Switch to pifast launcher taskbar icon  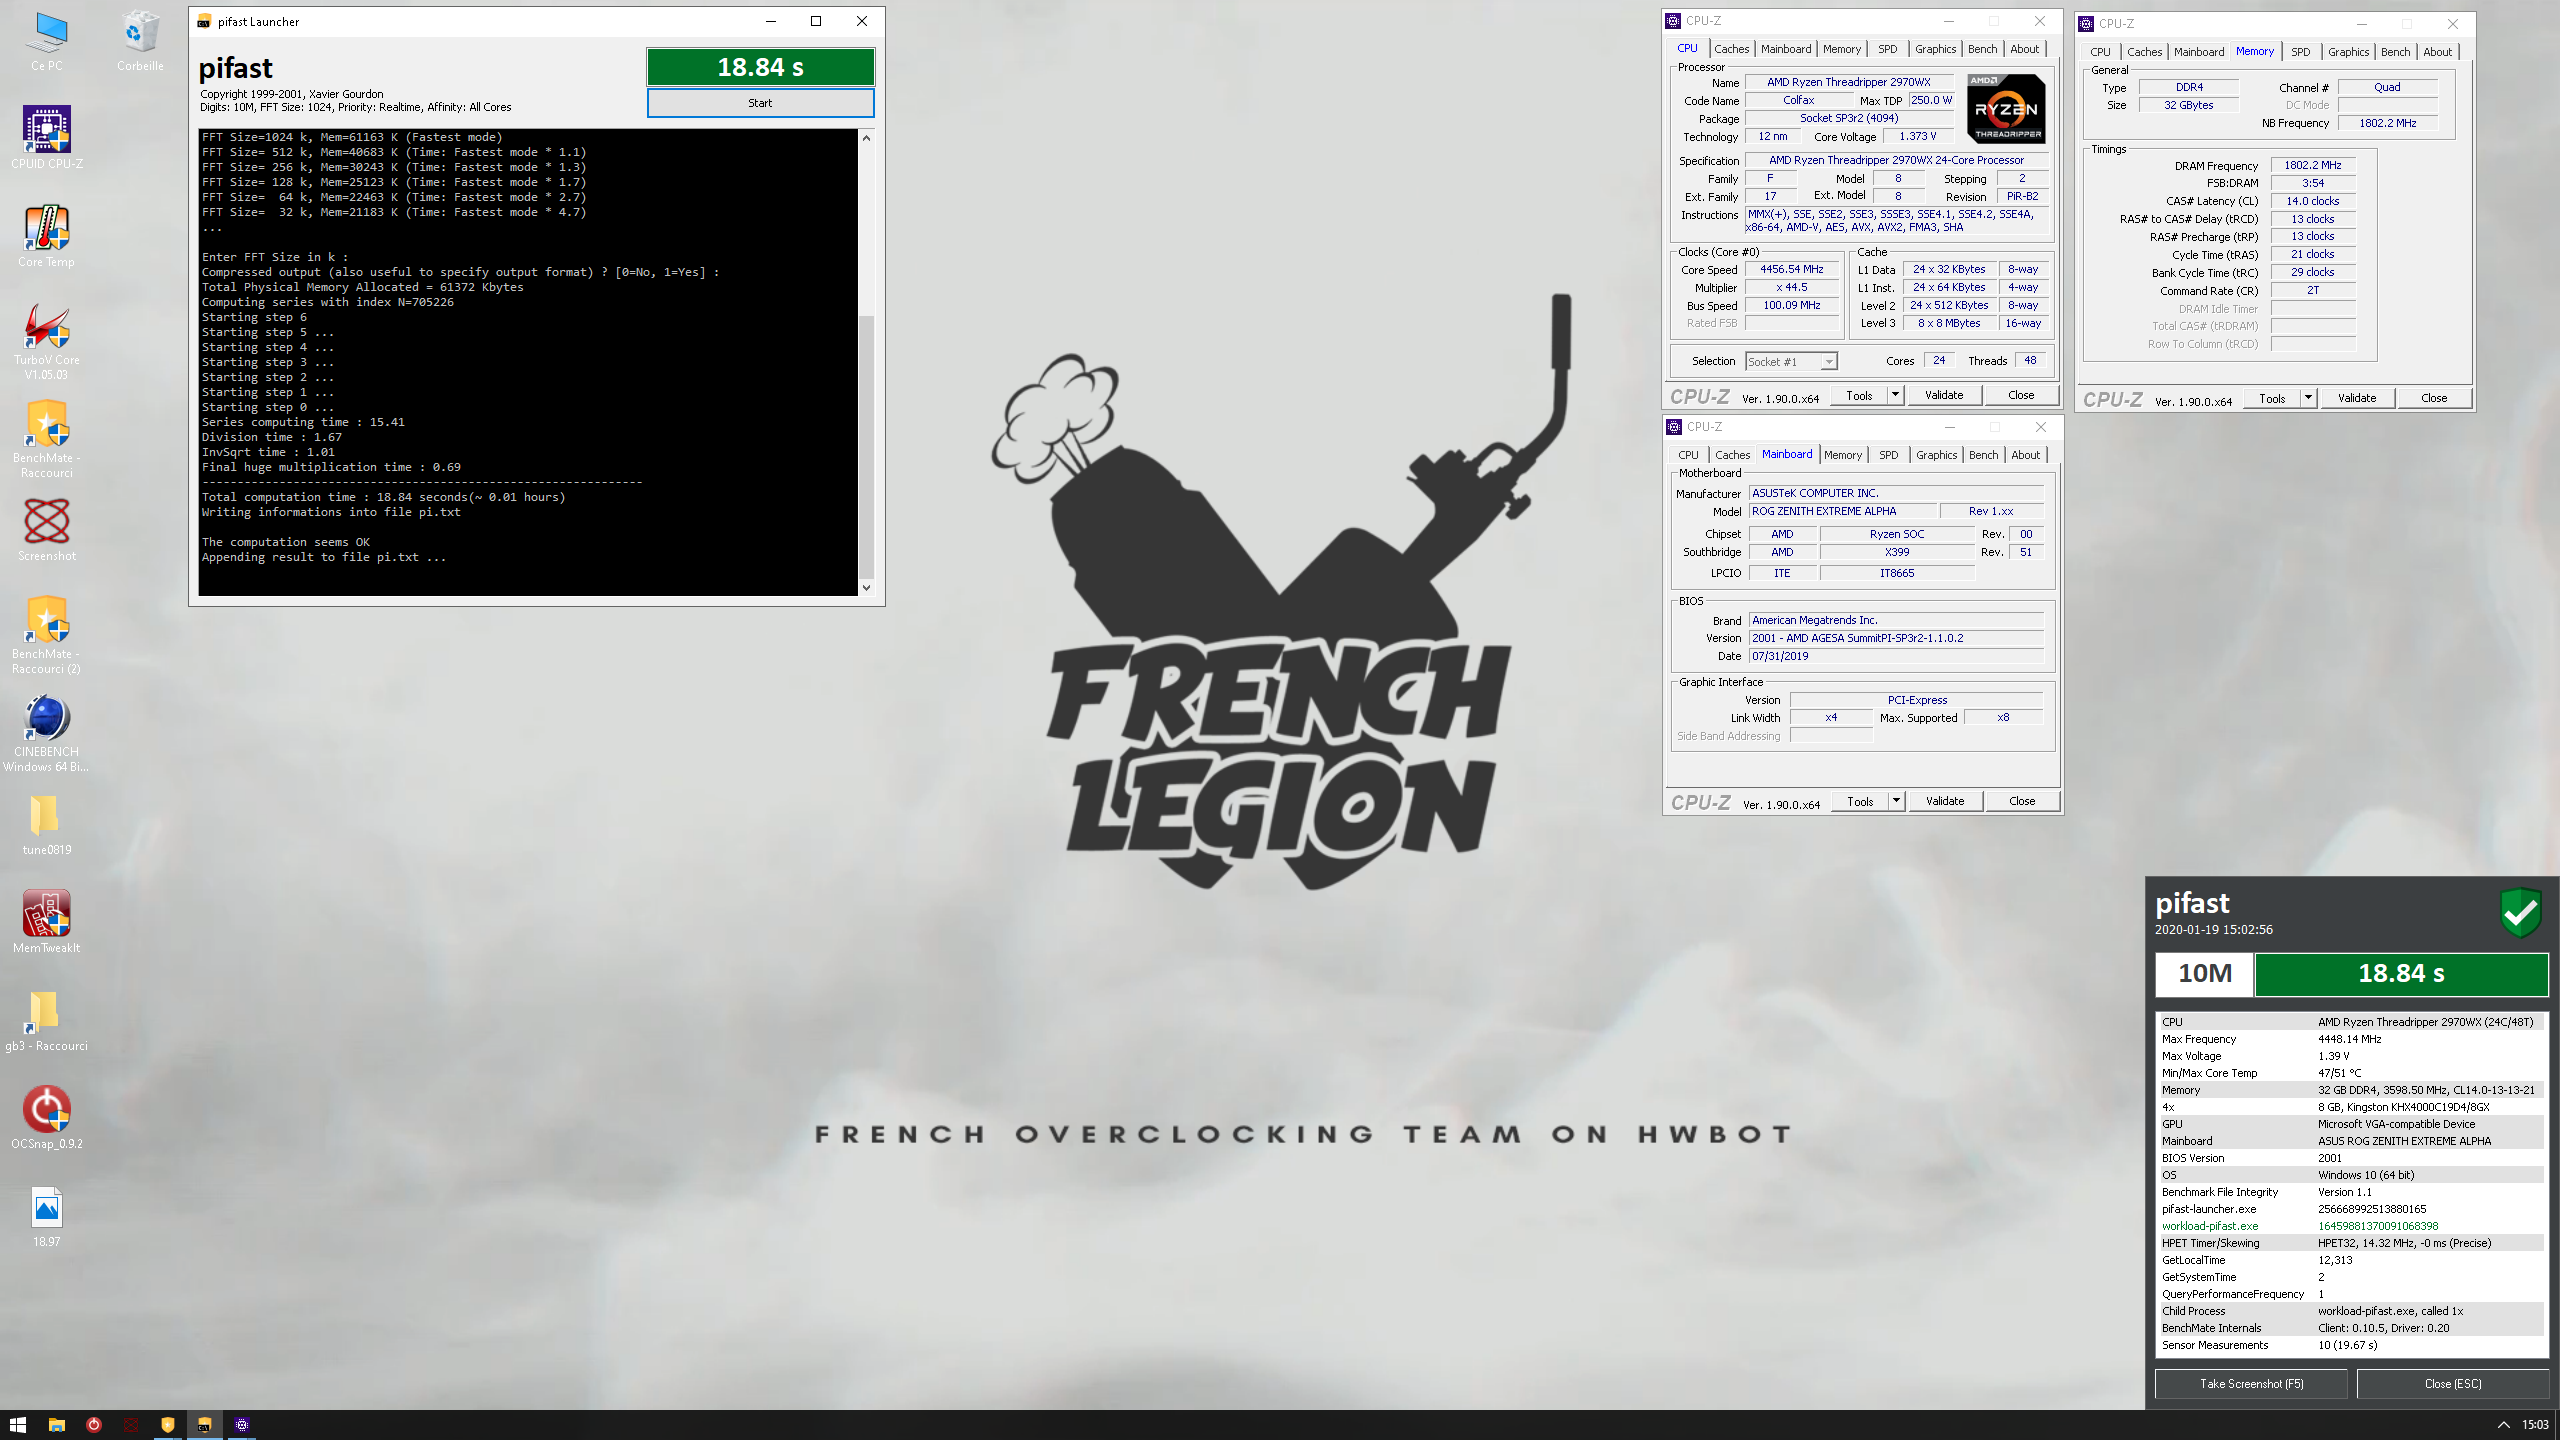point(205,1424)
